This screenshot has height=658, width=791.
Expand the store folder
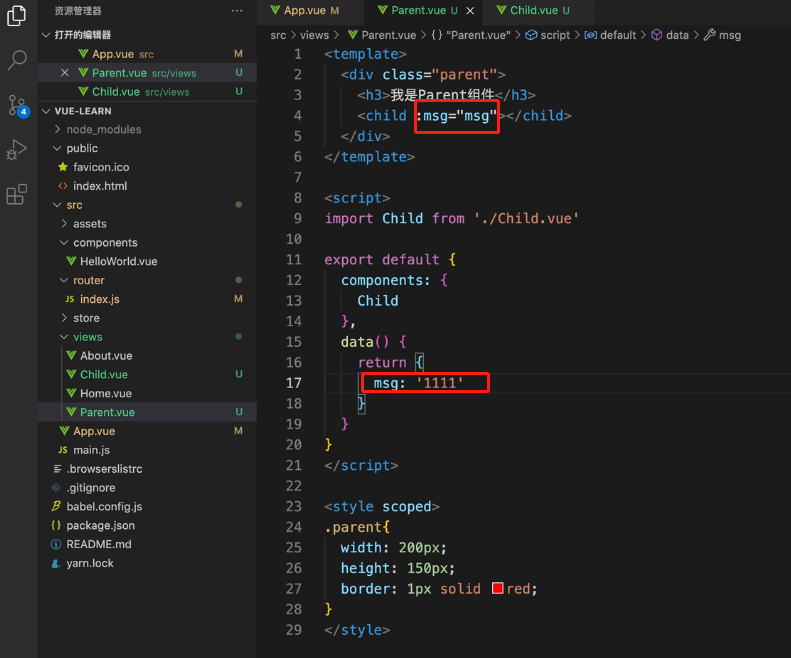[86, 318]
